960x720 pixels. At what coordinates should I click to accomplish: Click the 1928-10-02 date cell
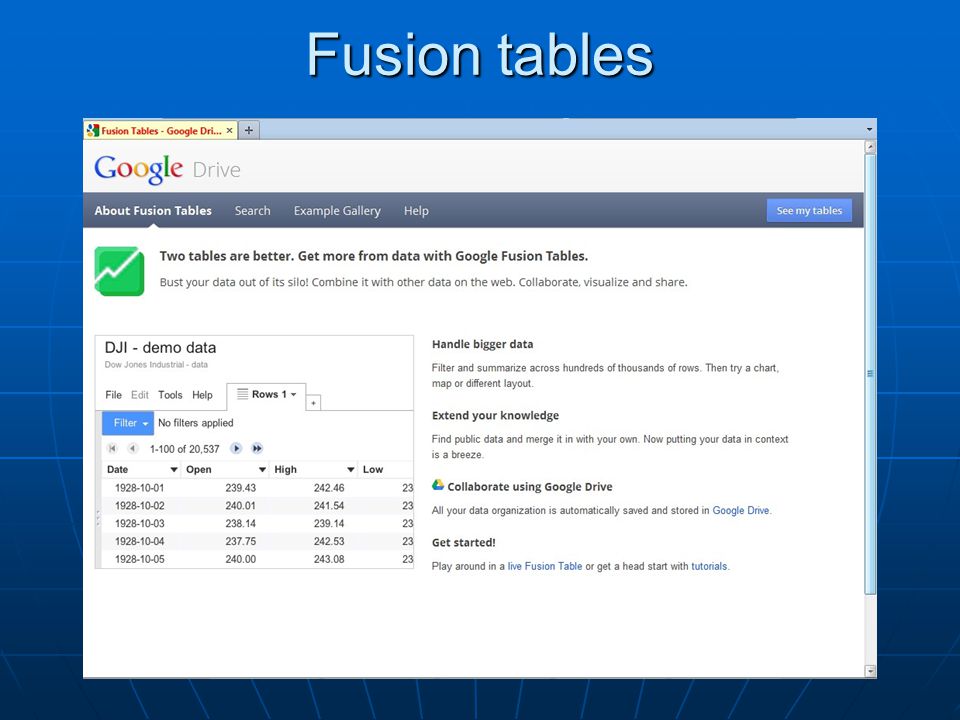point(140,506)
